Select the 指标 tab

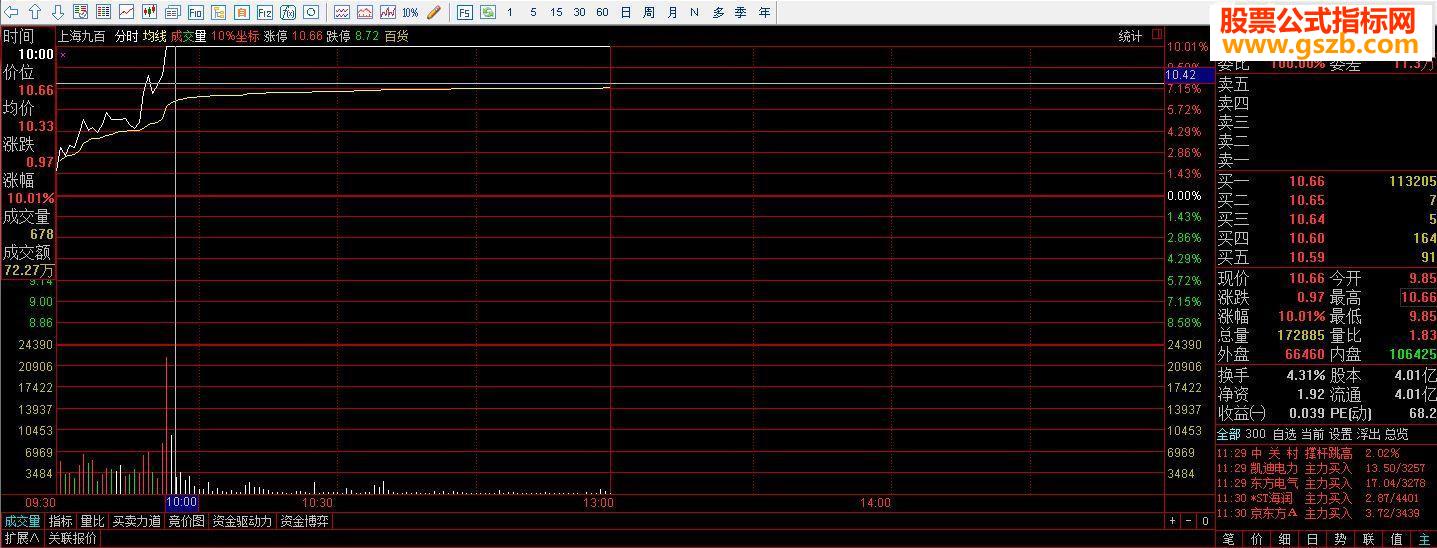click(x=61, y=521)
